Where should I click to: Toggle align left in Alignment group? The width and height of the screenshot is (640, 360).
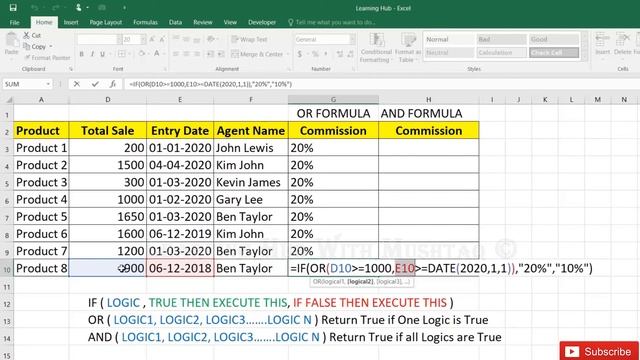coord(176,54)
